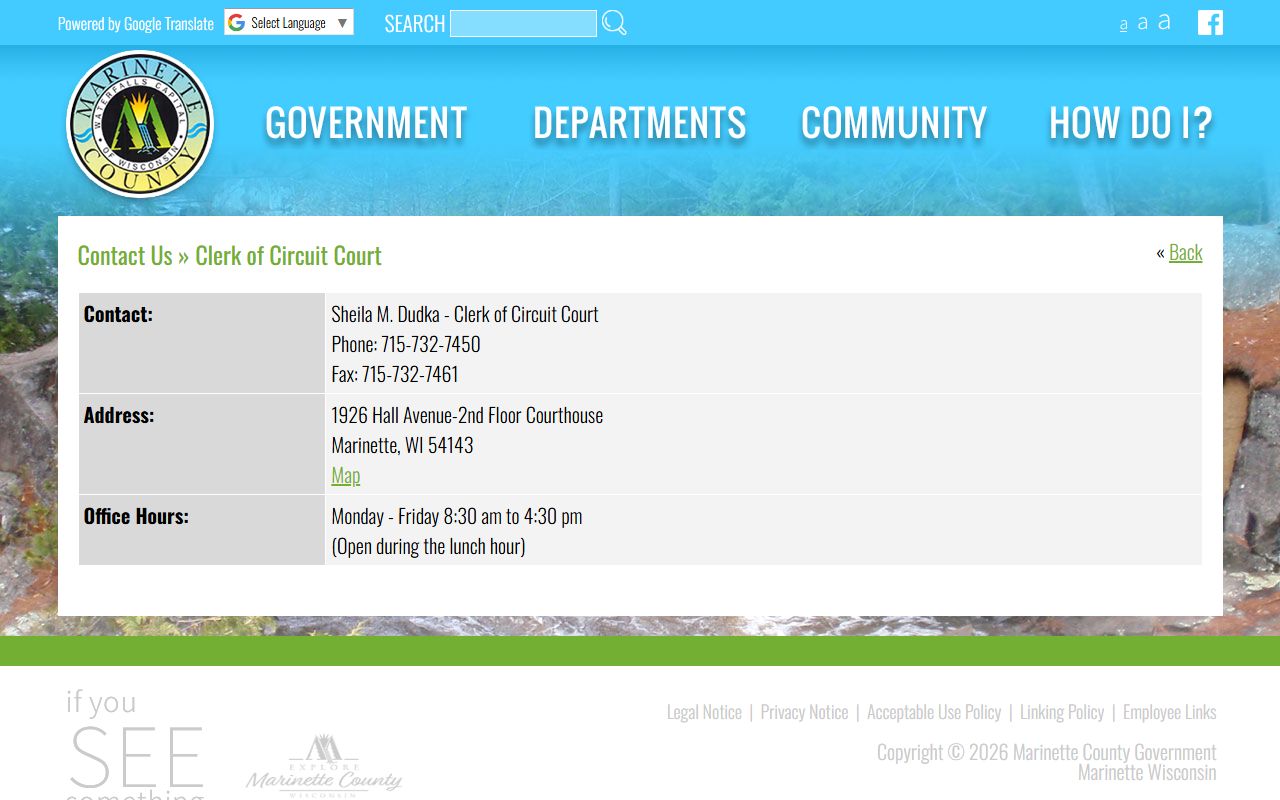
Task: Go back using the Back link
Action: (x=1185, y=252)
